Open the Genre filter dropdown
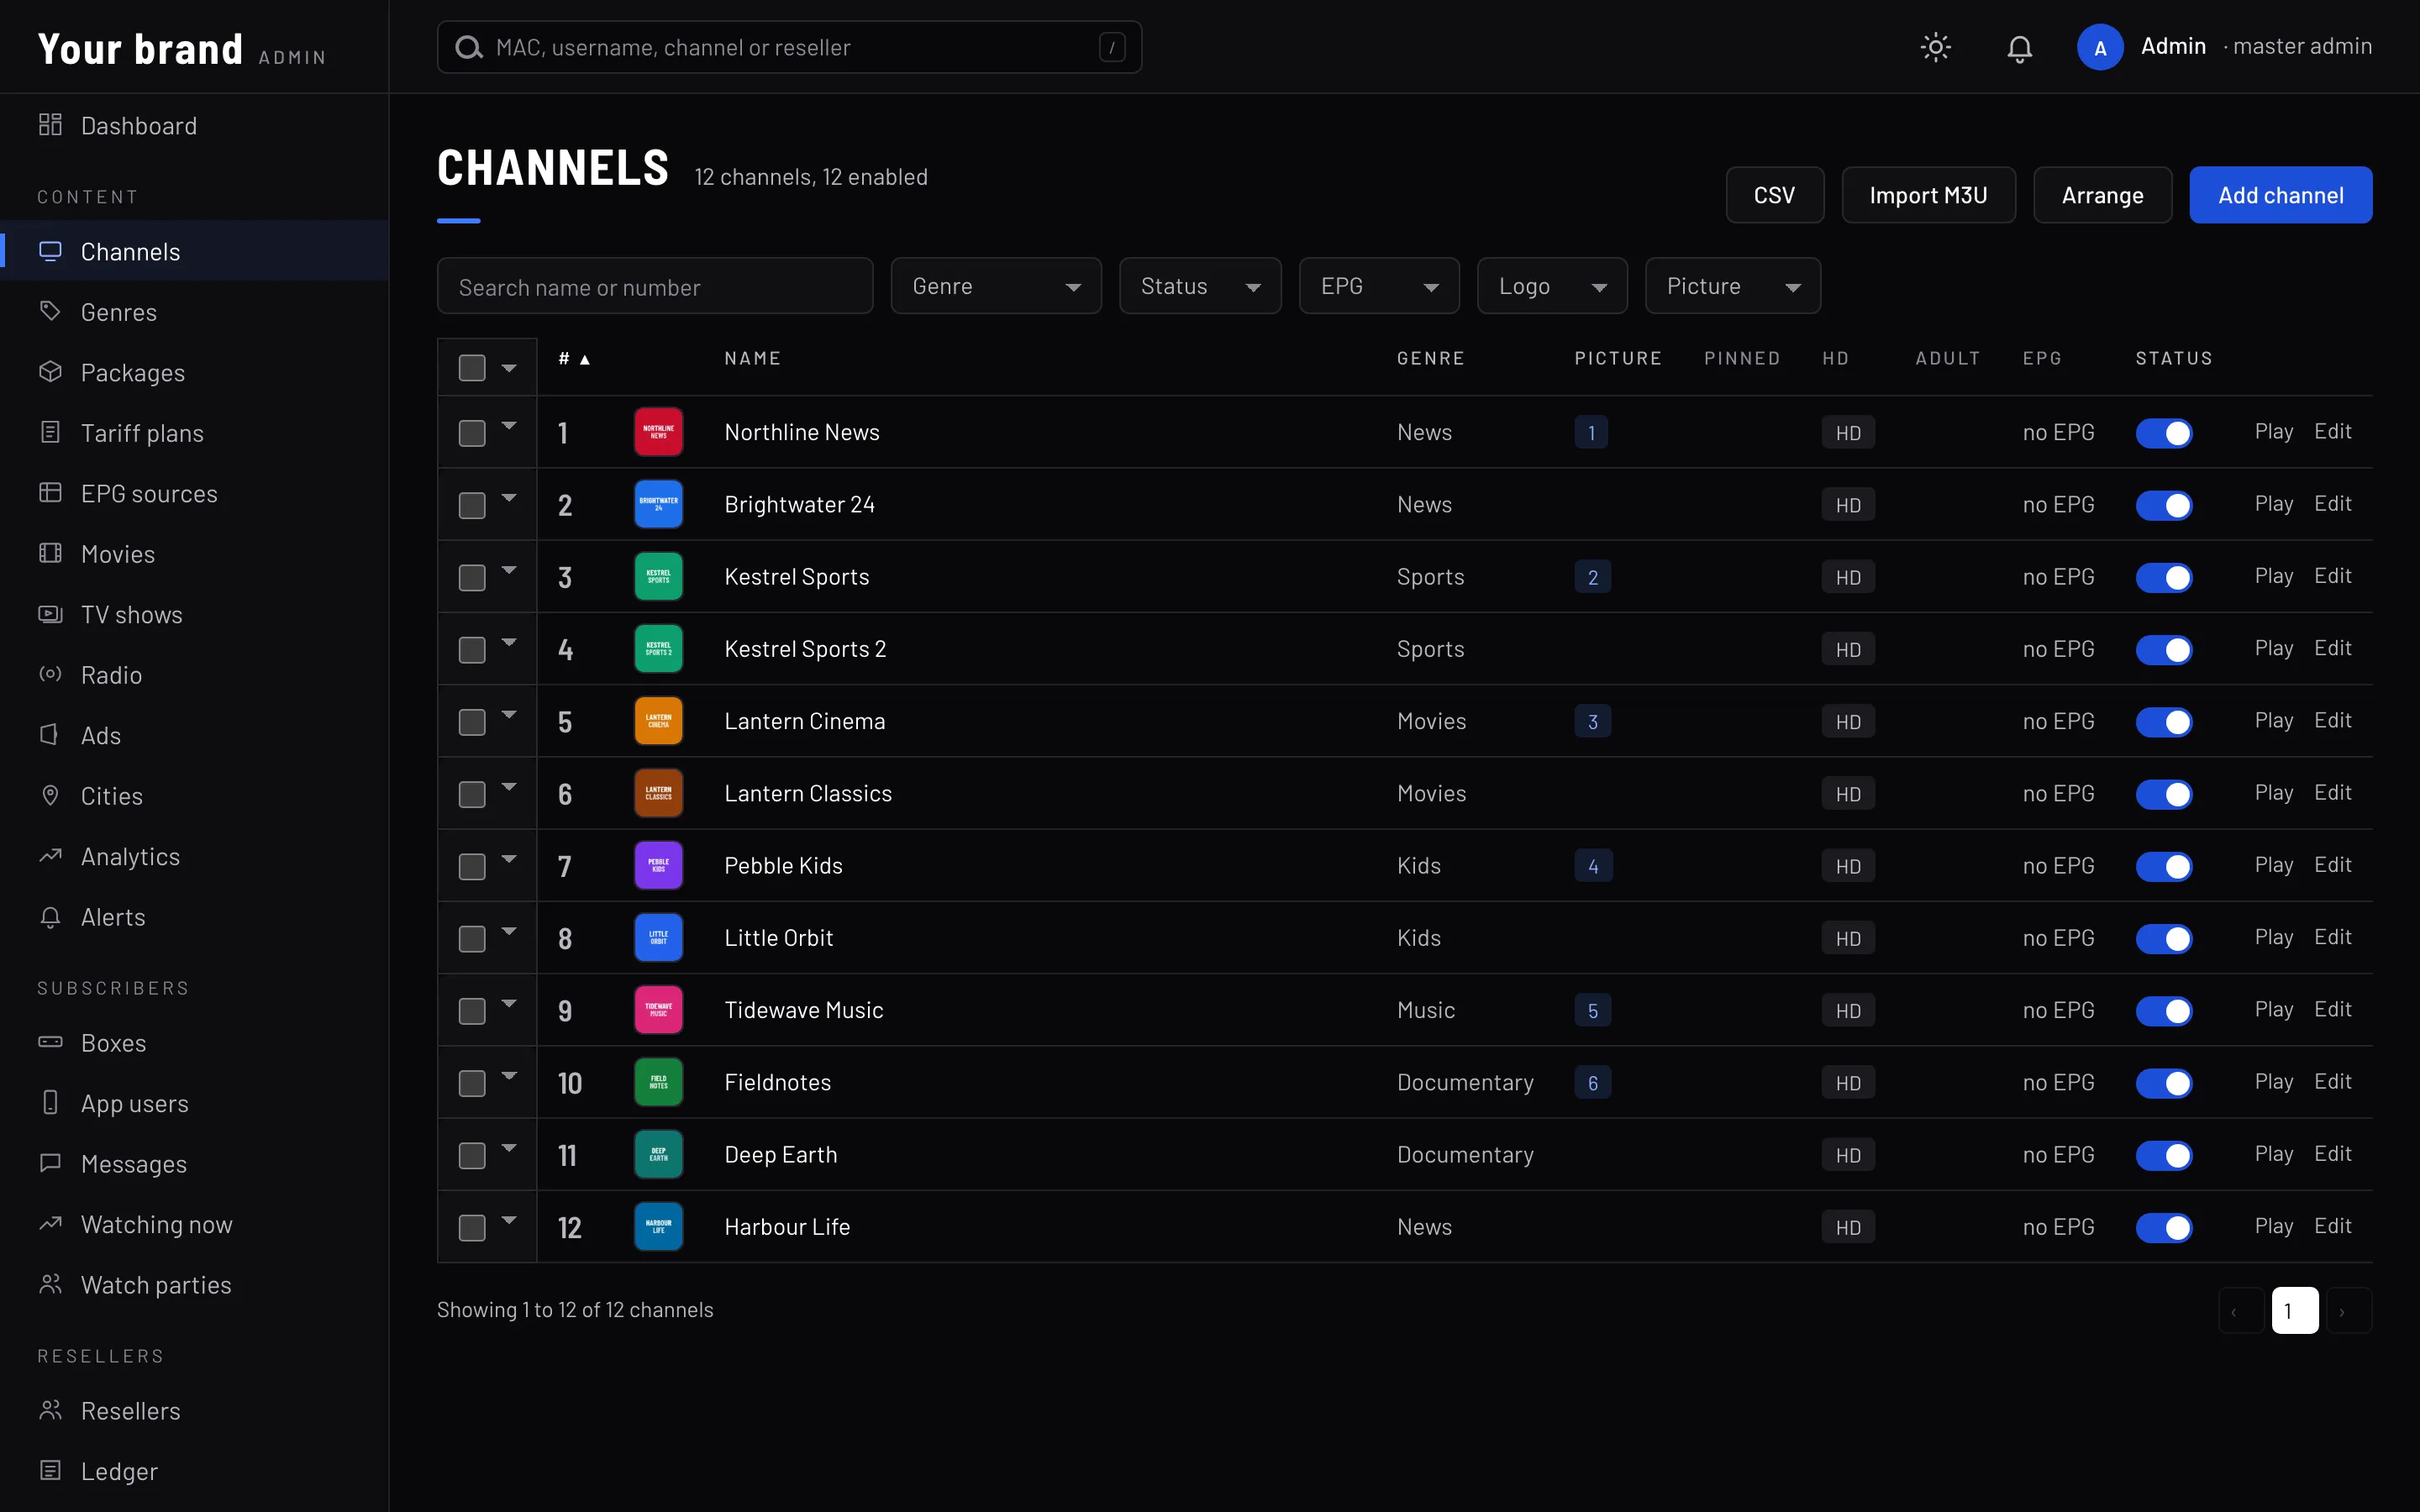The height and width of the screenshot is (1512, 2420). 996,286
